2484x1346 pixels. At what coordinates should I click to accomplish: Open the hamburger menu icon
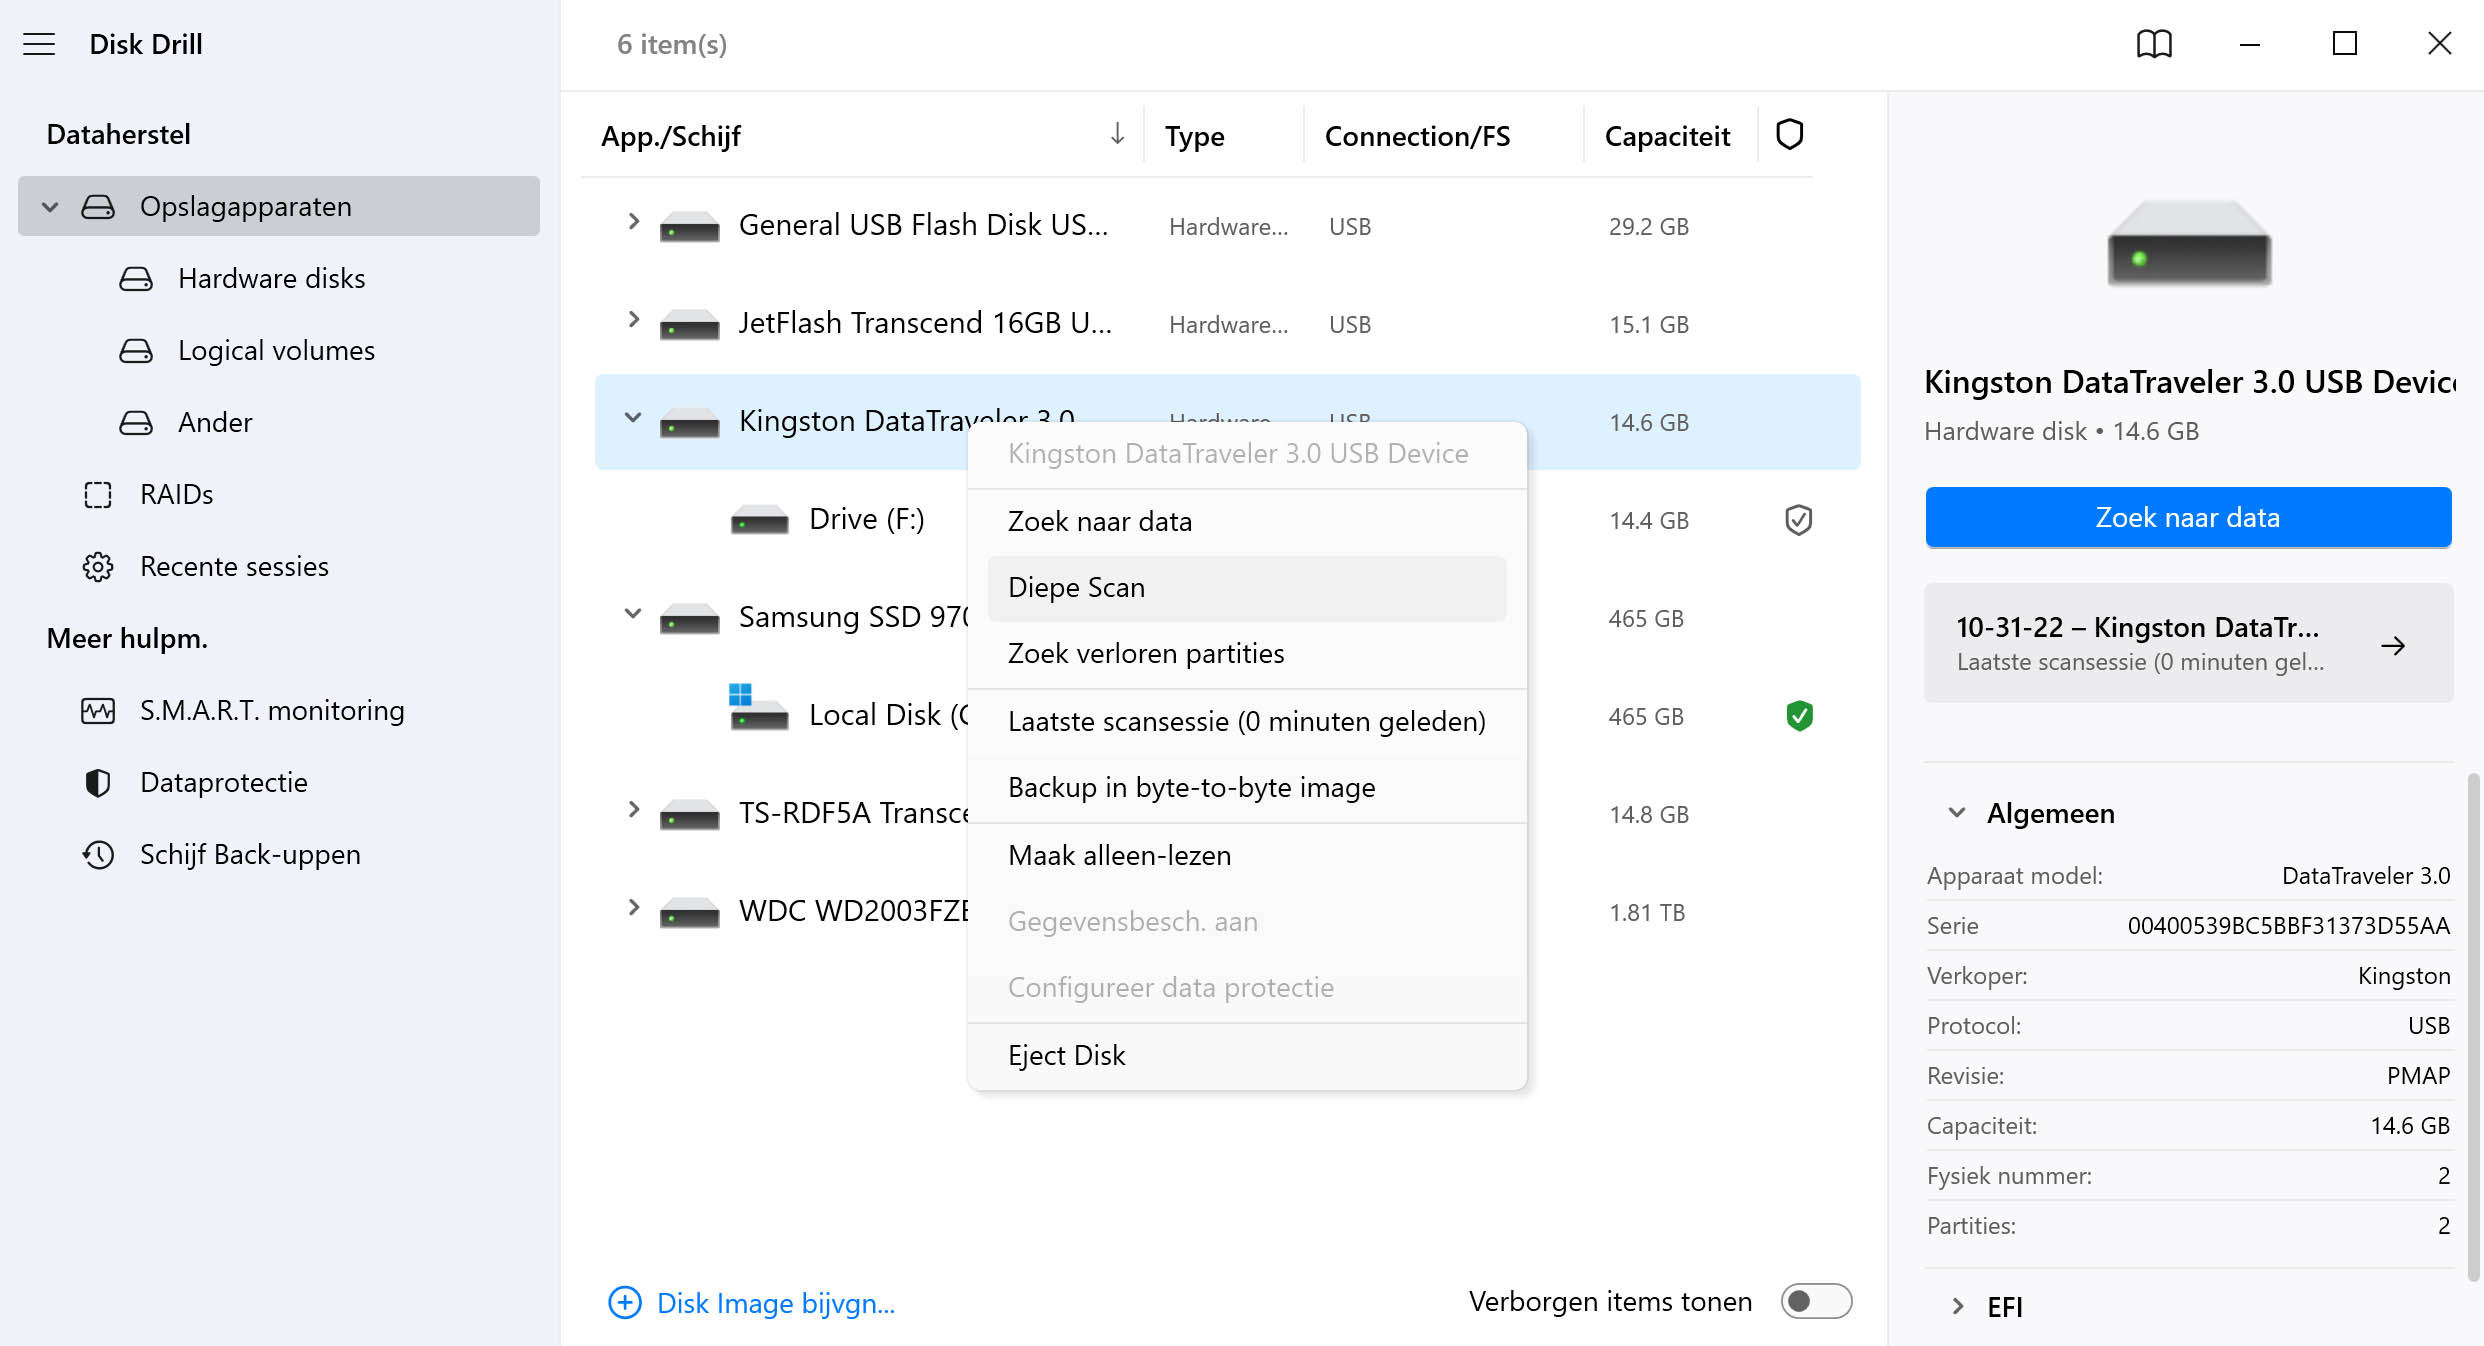tap(39, 44)
